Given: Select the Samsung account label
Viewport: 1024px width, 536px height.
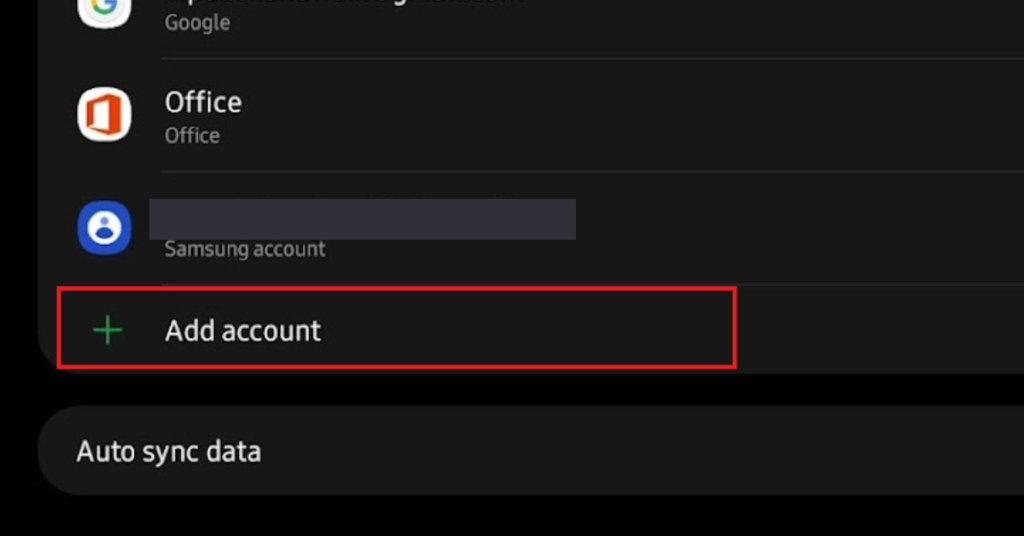Looking at the screenshot, I should 245,249.
